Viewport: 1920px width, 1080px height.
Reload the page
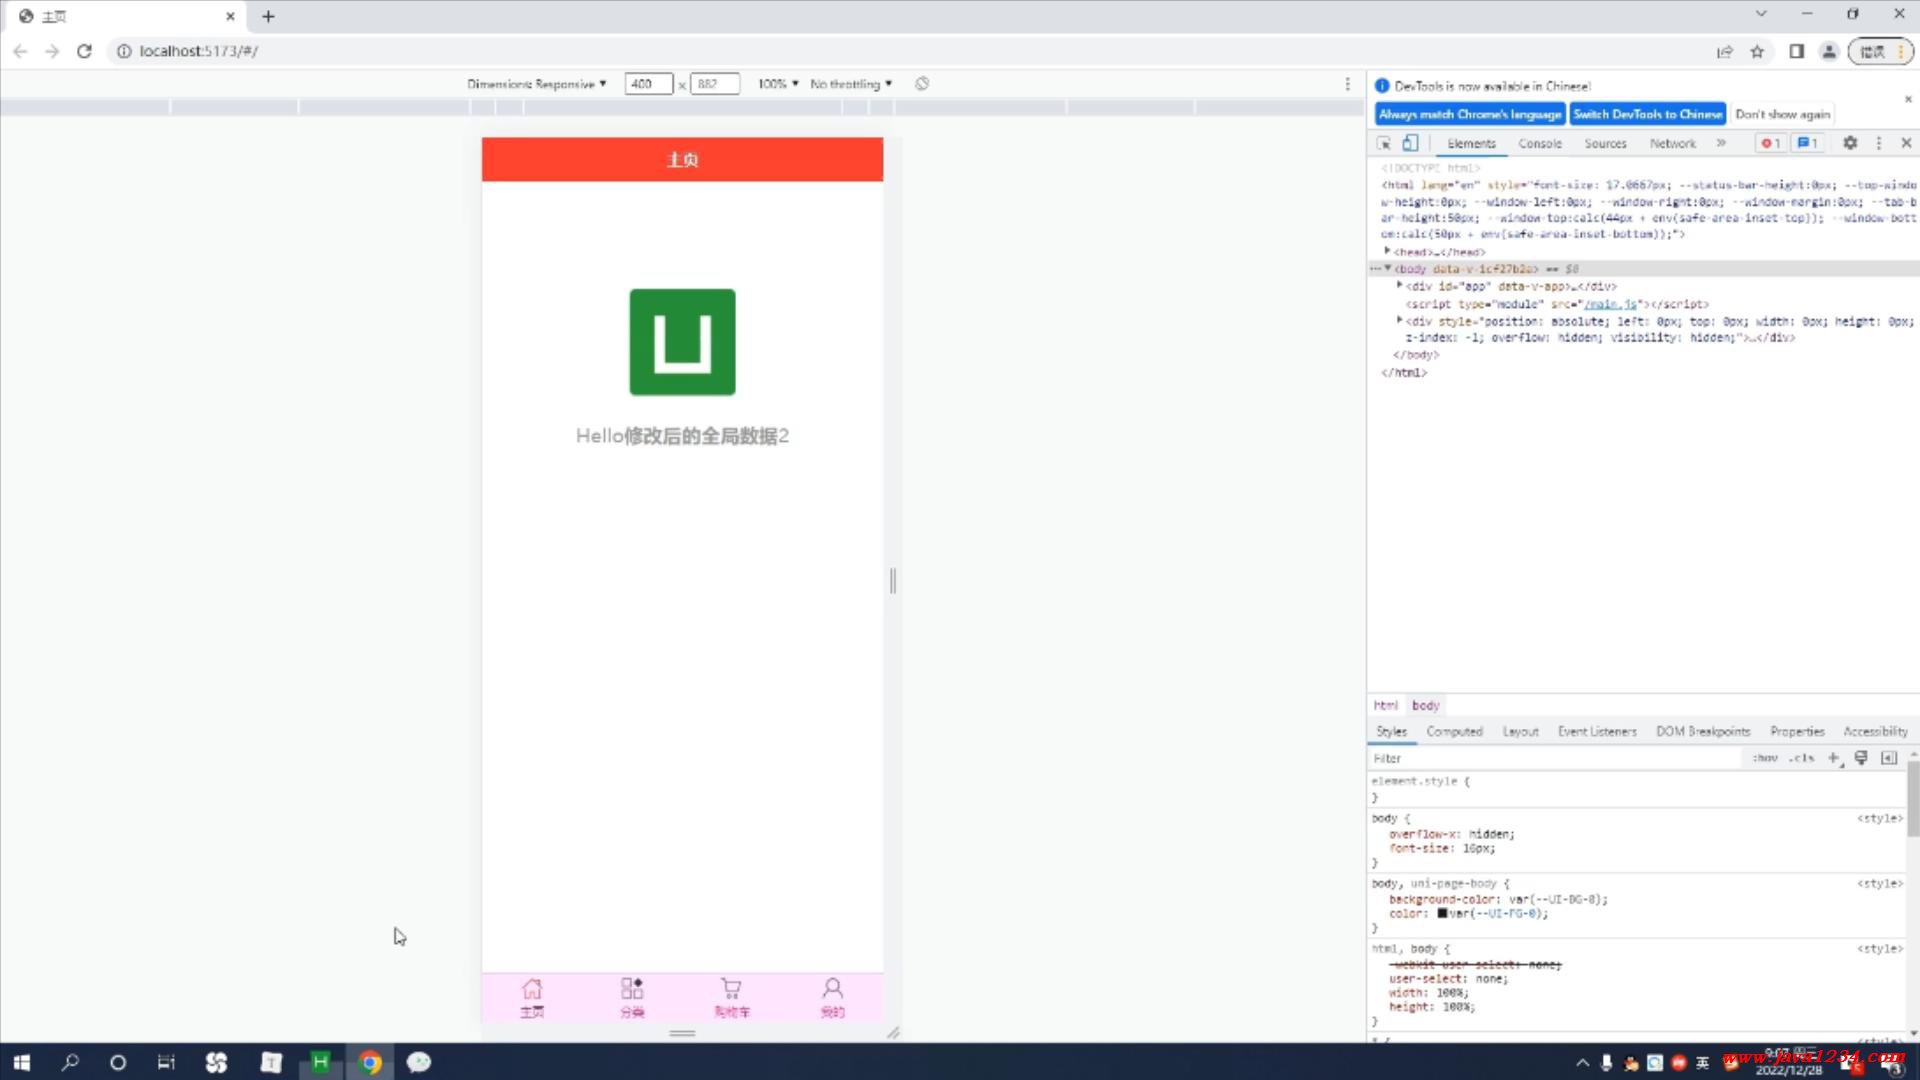pos(84,51)
